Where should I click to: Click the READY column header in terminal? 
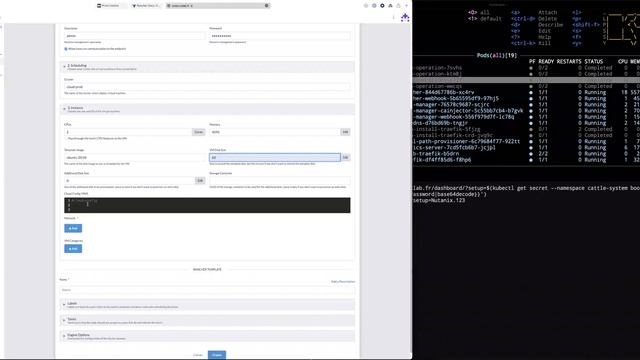pyautogui.click(x=546, y=61)
